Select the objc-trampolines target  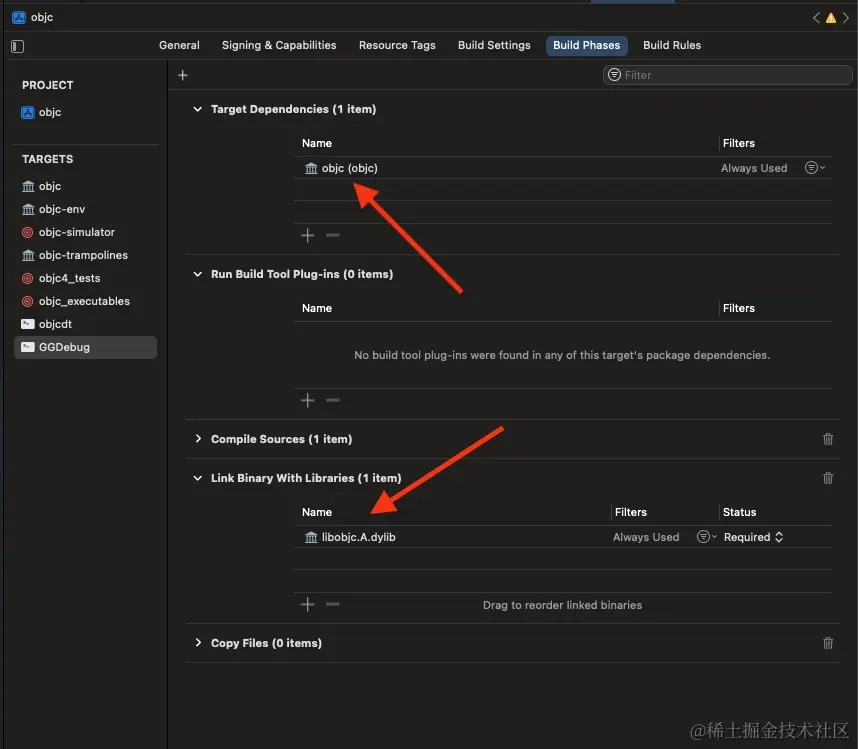[x=74, y=256]
